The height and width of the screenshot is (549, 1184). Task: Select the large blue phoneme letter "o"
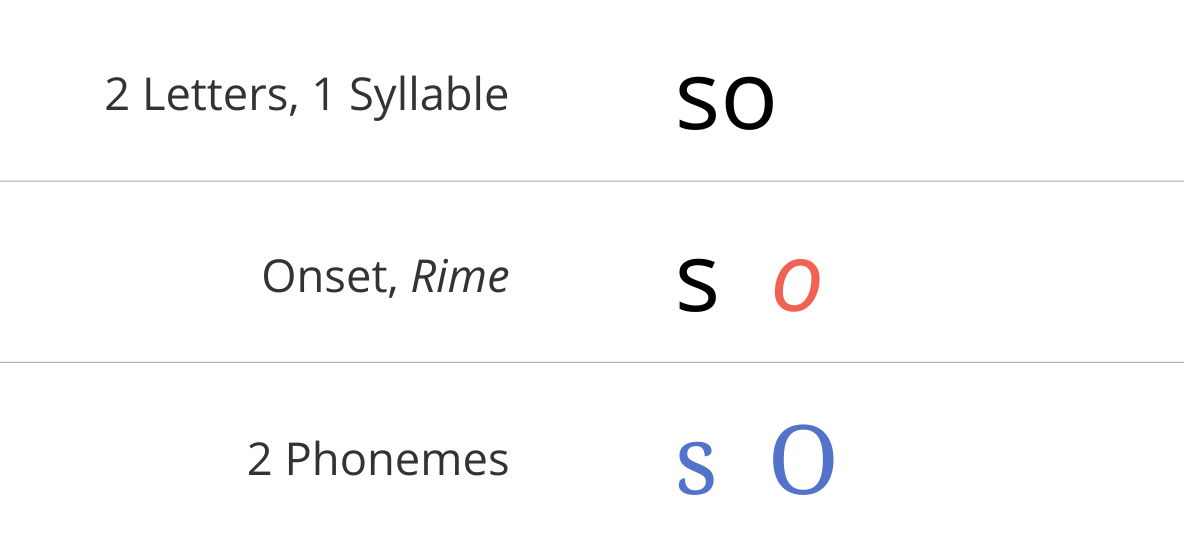[803, 461]
